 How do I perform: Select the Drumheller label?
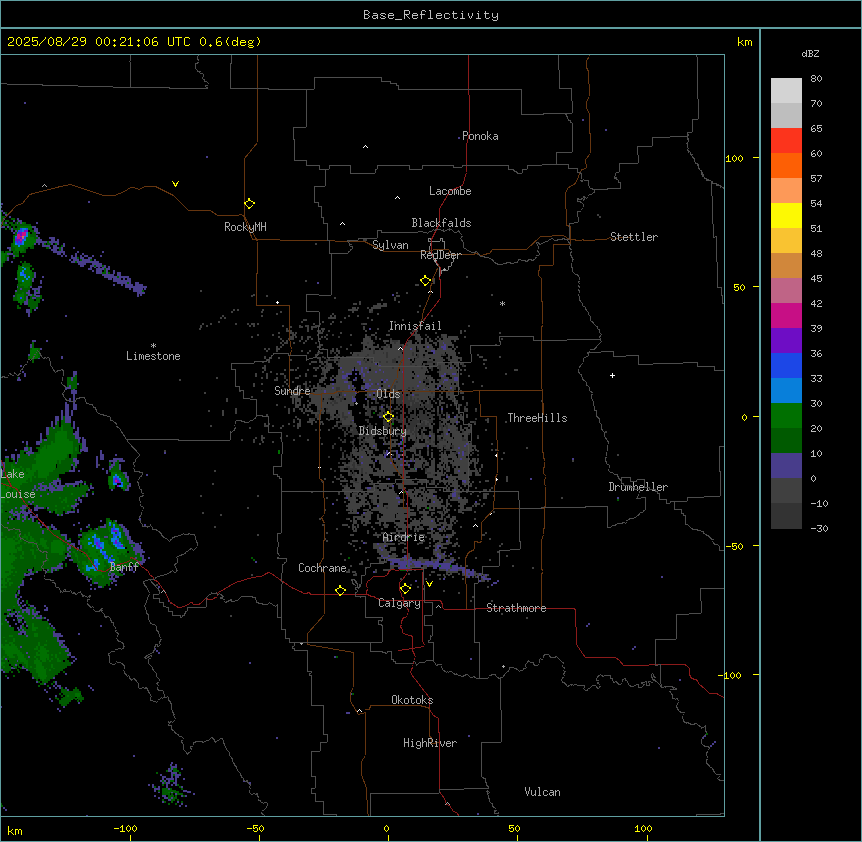point(638,487)
